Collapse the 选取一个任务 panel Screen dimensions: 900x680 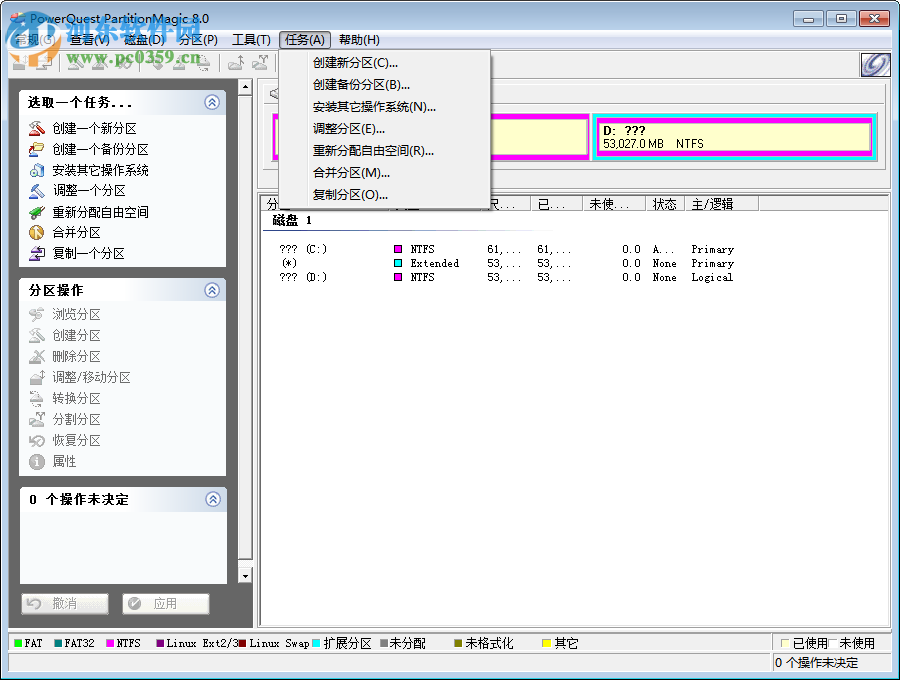click(212, 102)
